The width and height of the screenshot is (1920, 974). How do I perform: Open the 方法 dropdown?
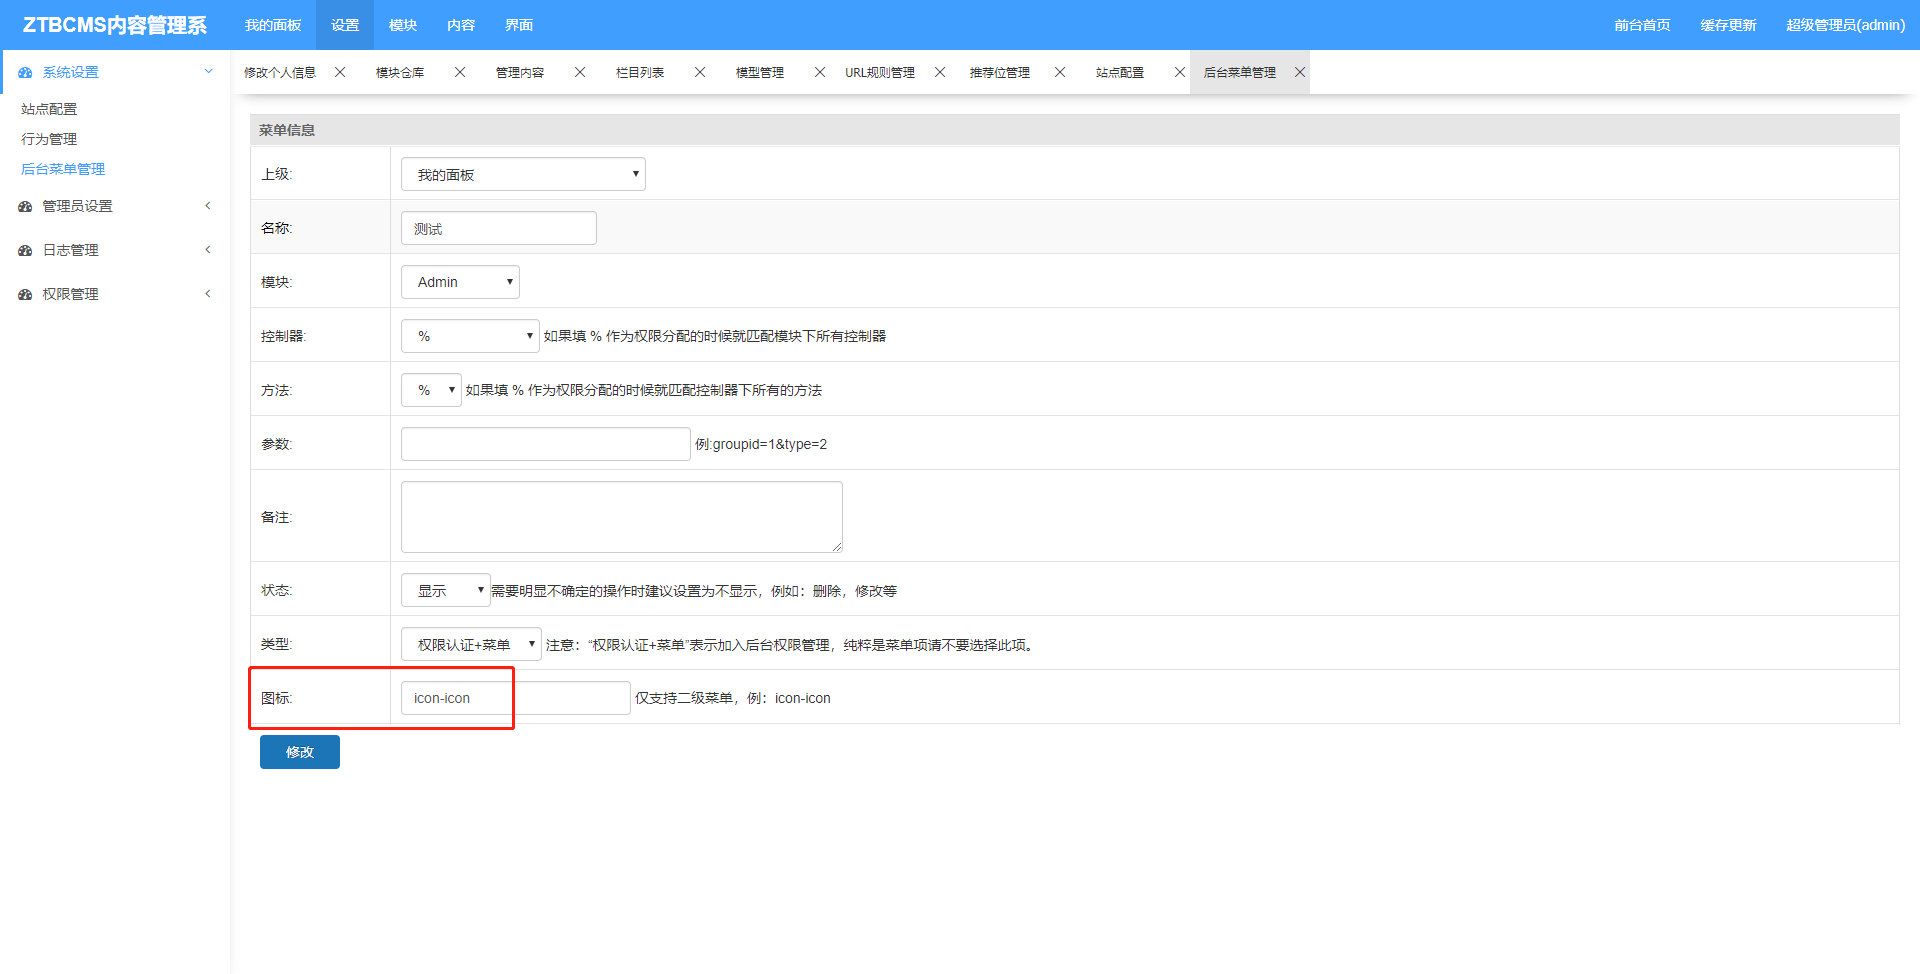(x=431, y=390)
